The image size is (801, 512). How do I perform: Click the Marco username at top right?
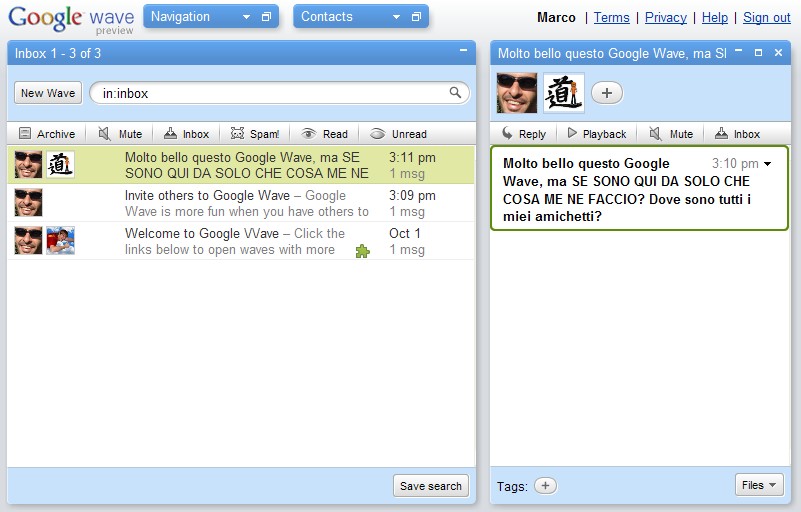(556, 17)
